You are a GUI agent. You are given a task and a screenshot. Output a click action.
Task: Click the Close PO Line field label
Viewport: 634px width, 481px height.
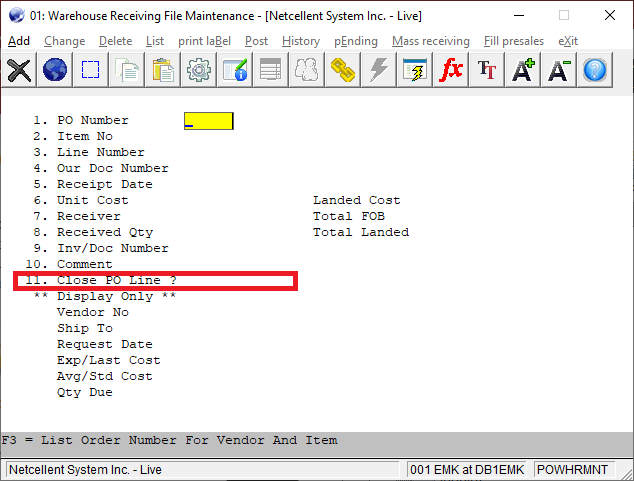[116, 280]
